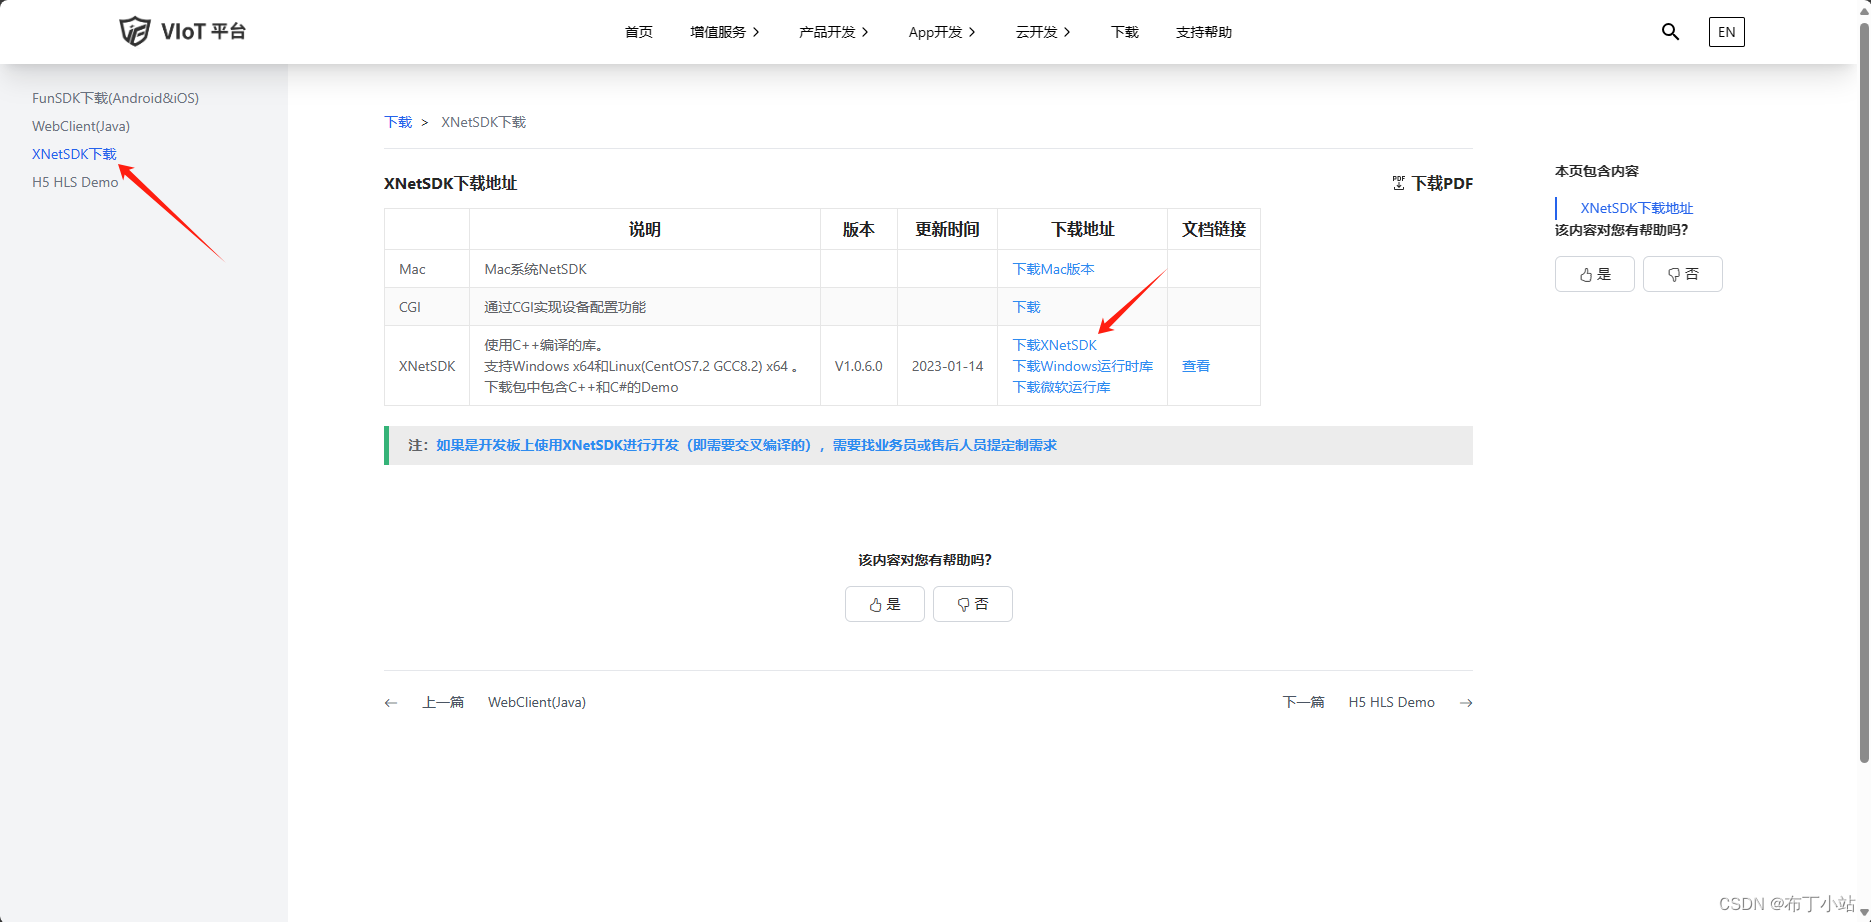Open the search magnifier icon

click(1670, 32)
